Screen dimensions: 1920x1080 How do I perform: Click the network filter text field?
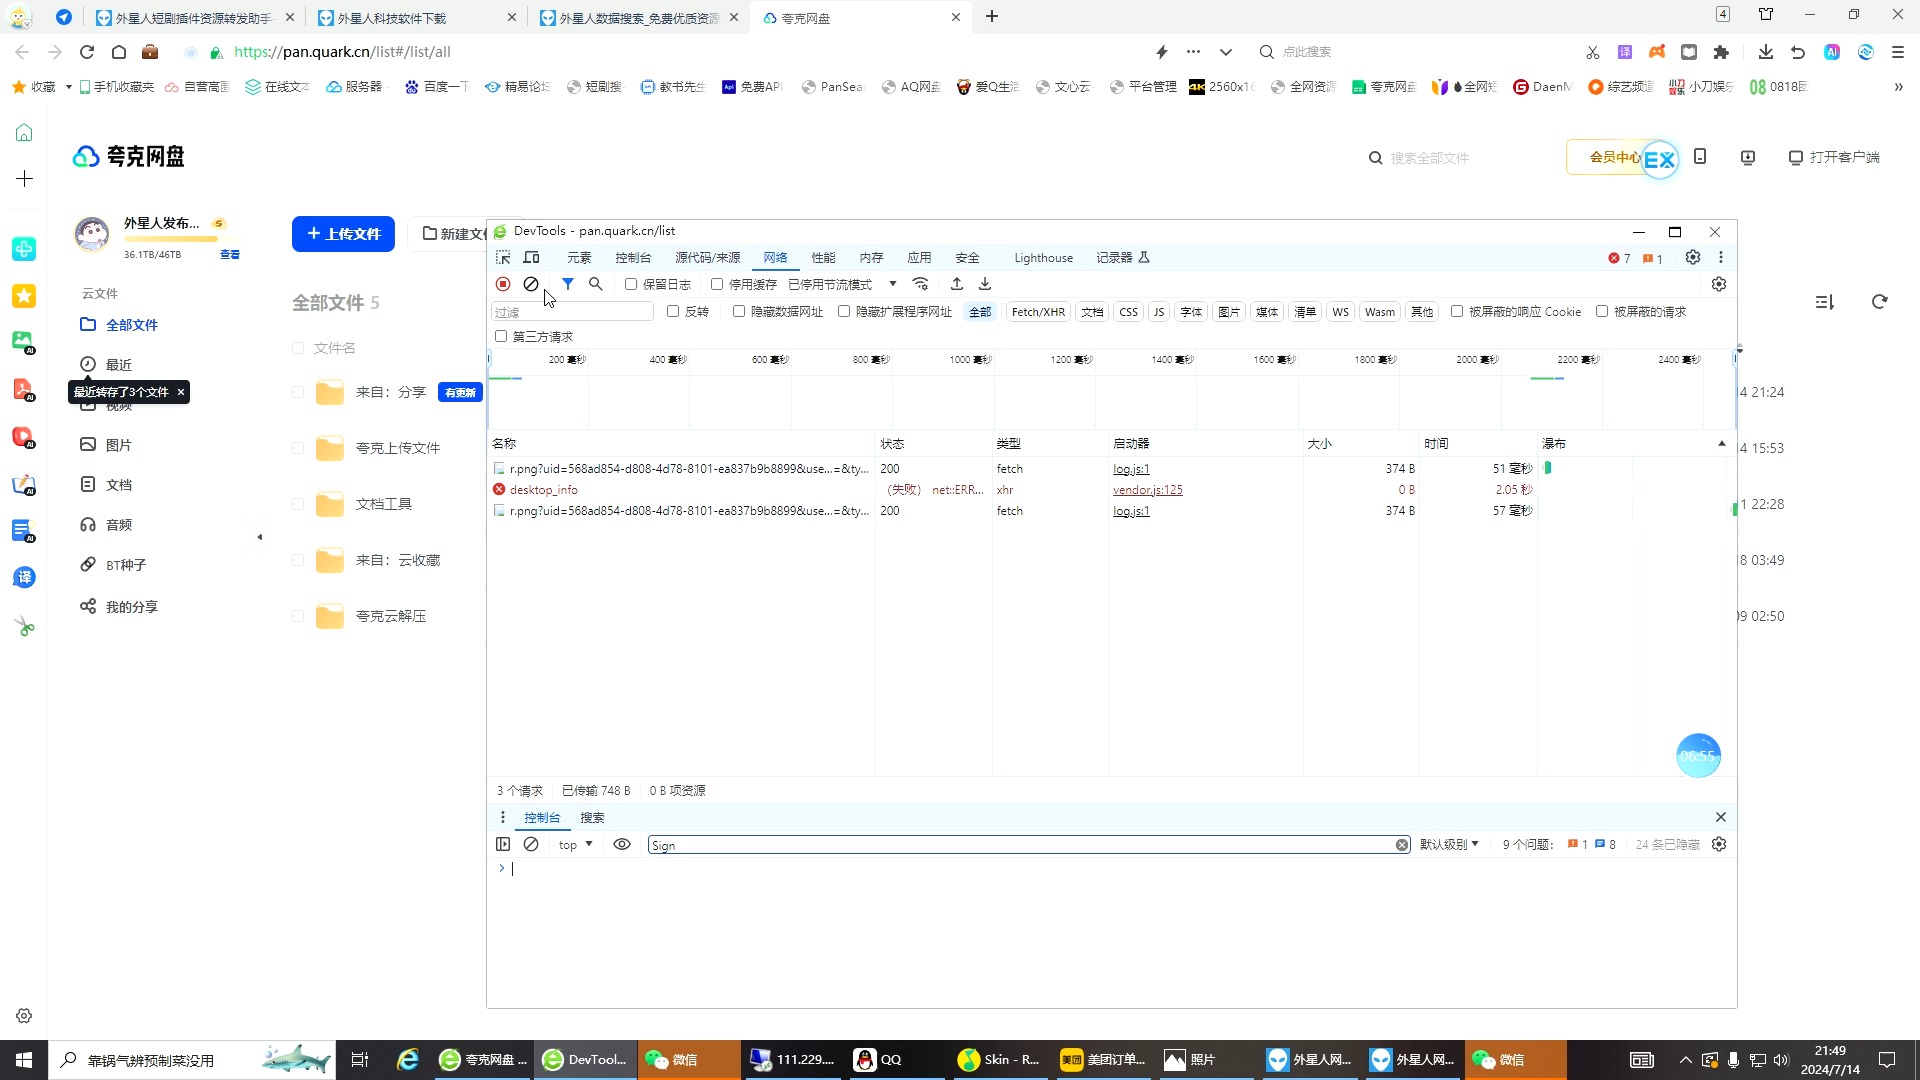coord(572,312)
